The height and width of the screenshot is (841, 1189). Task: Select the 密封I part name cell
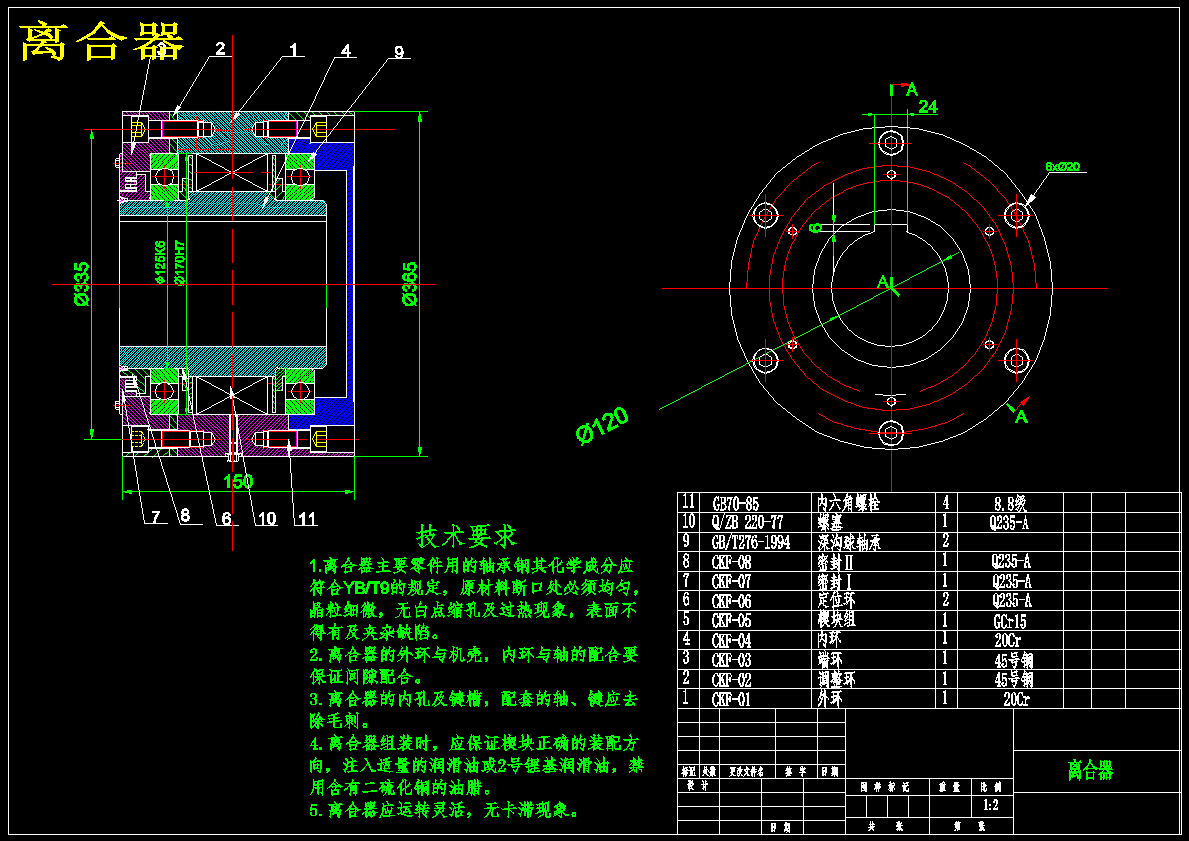click(834, 581)
